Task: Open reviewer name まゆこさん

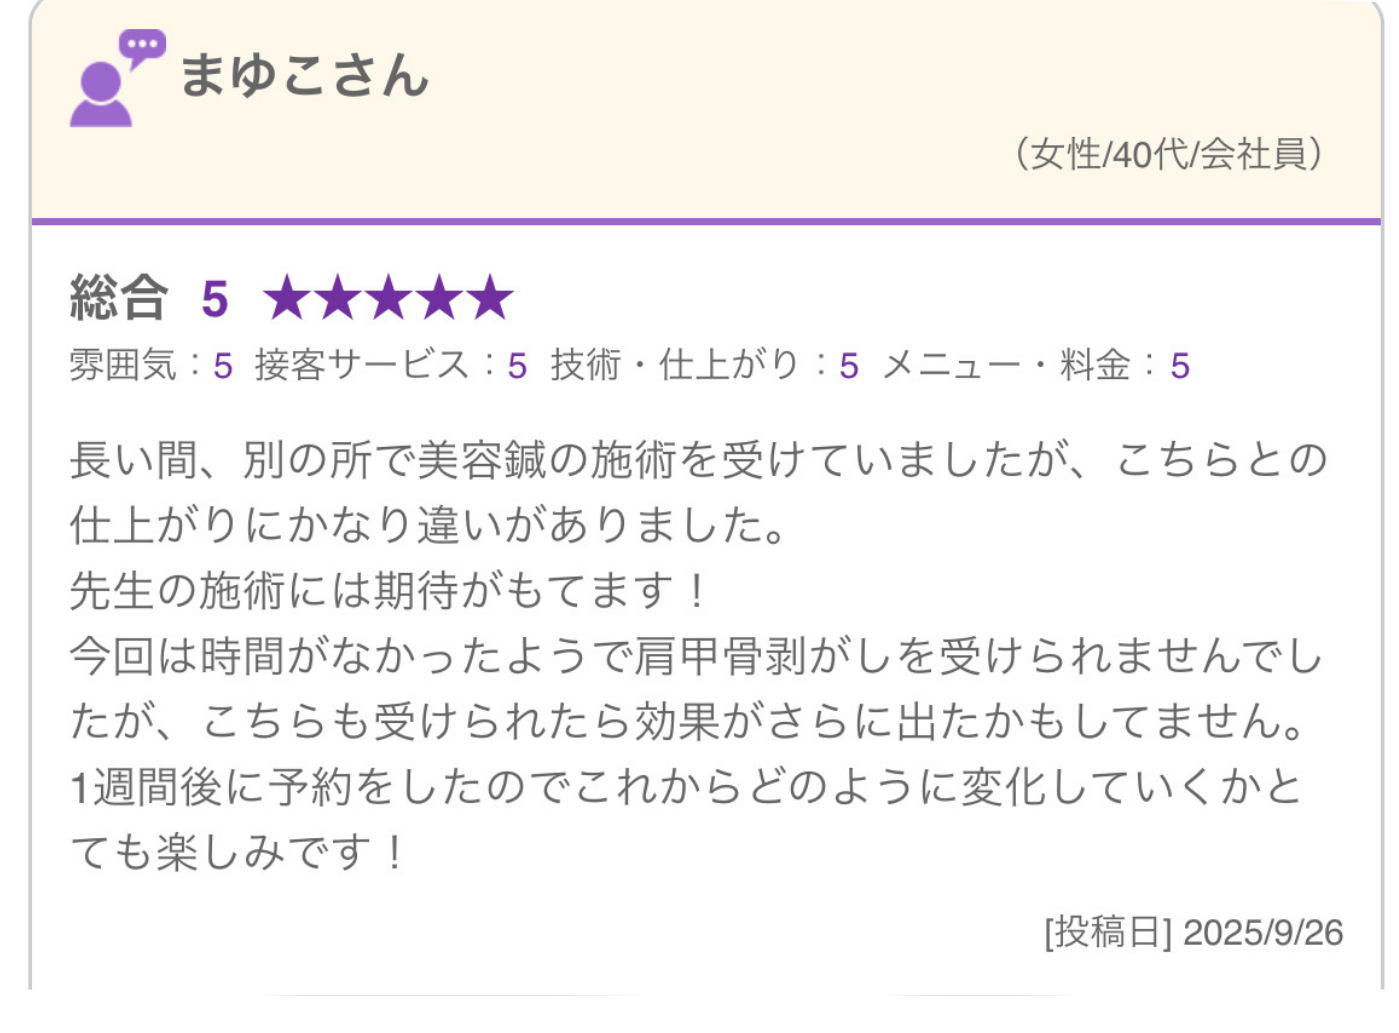Action: coord(304,76)
